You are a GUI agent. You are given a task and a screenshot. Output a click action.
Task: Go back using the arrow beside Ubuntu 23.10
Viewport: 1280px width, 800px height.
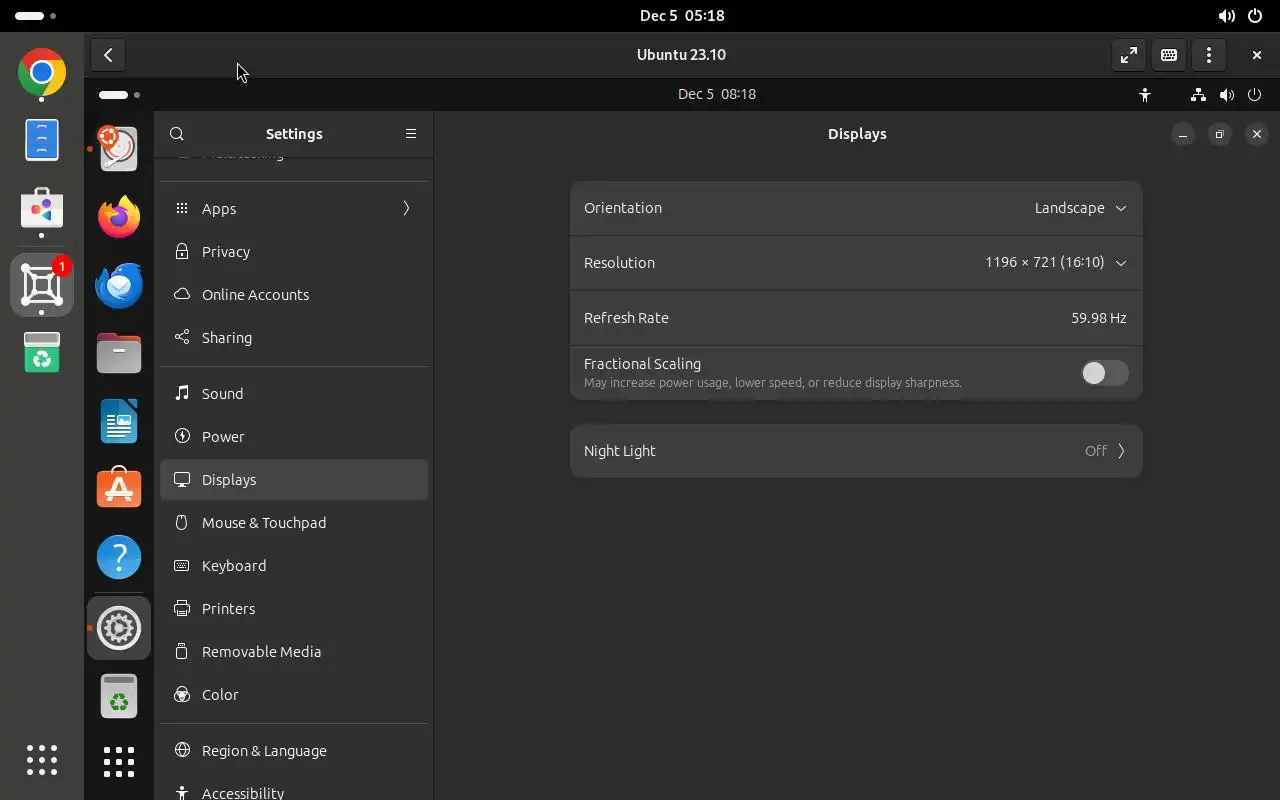[x=108, y=55]
